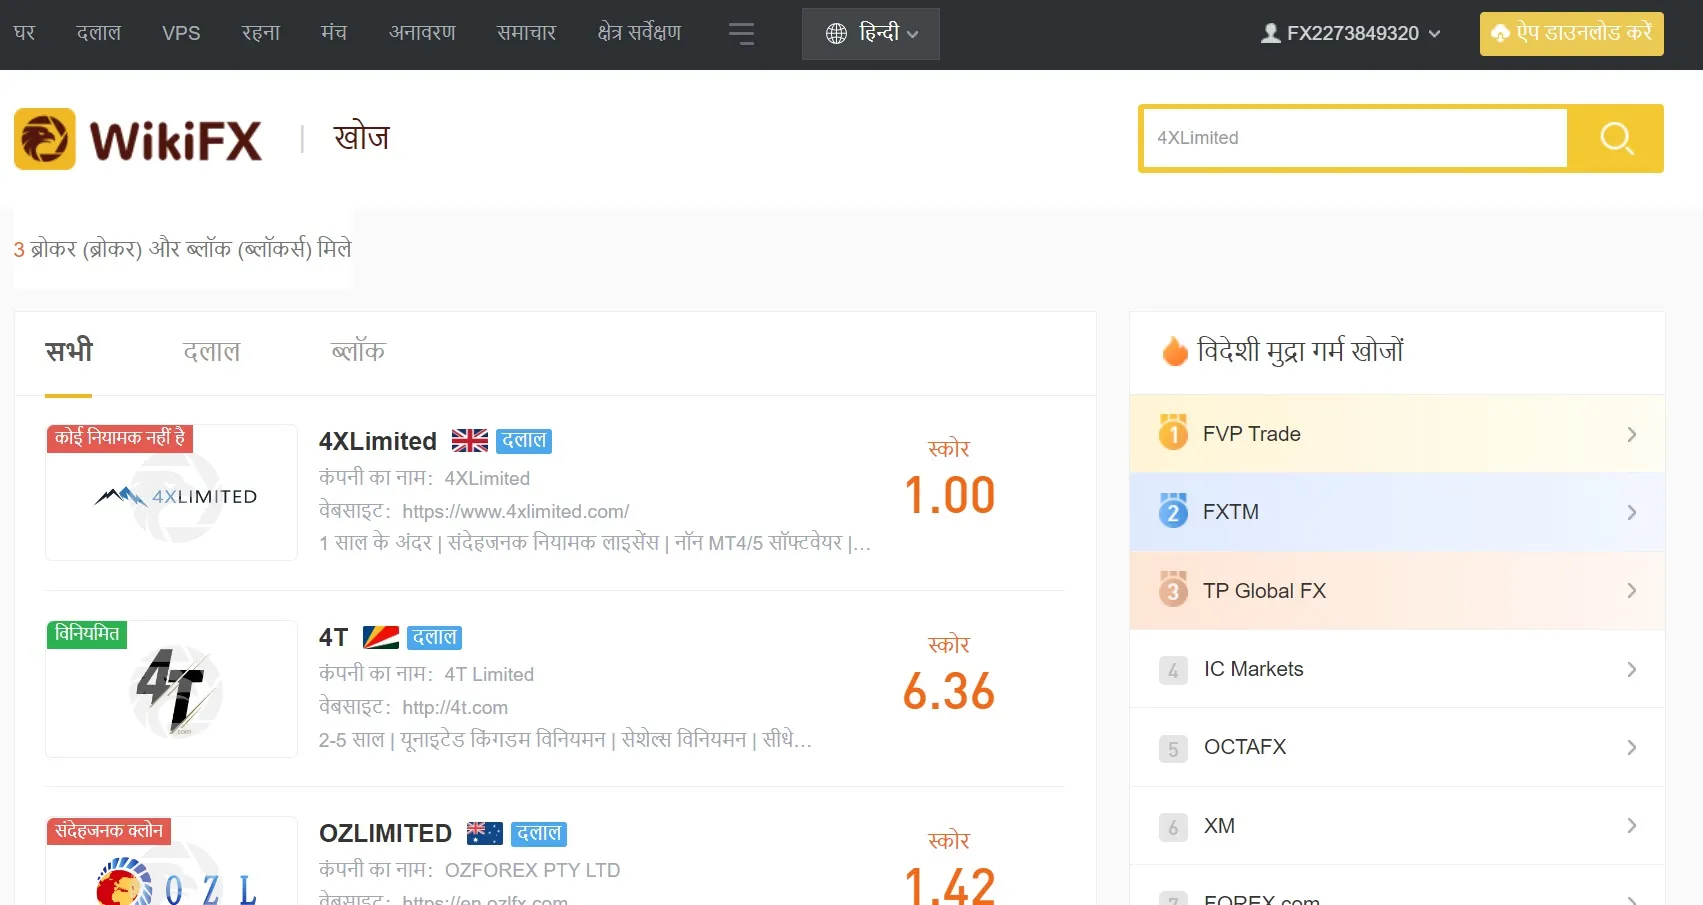Click the UK flag beside 4XLimited
This screenshot has width=1703, height=905.
(x=470, y=441)
